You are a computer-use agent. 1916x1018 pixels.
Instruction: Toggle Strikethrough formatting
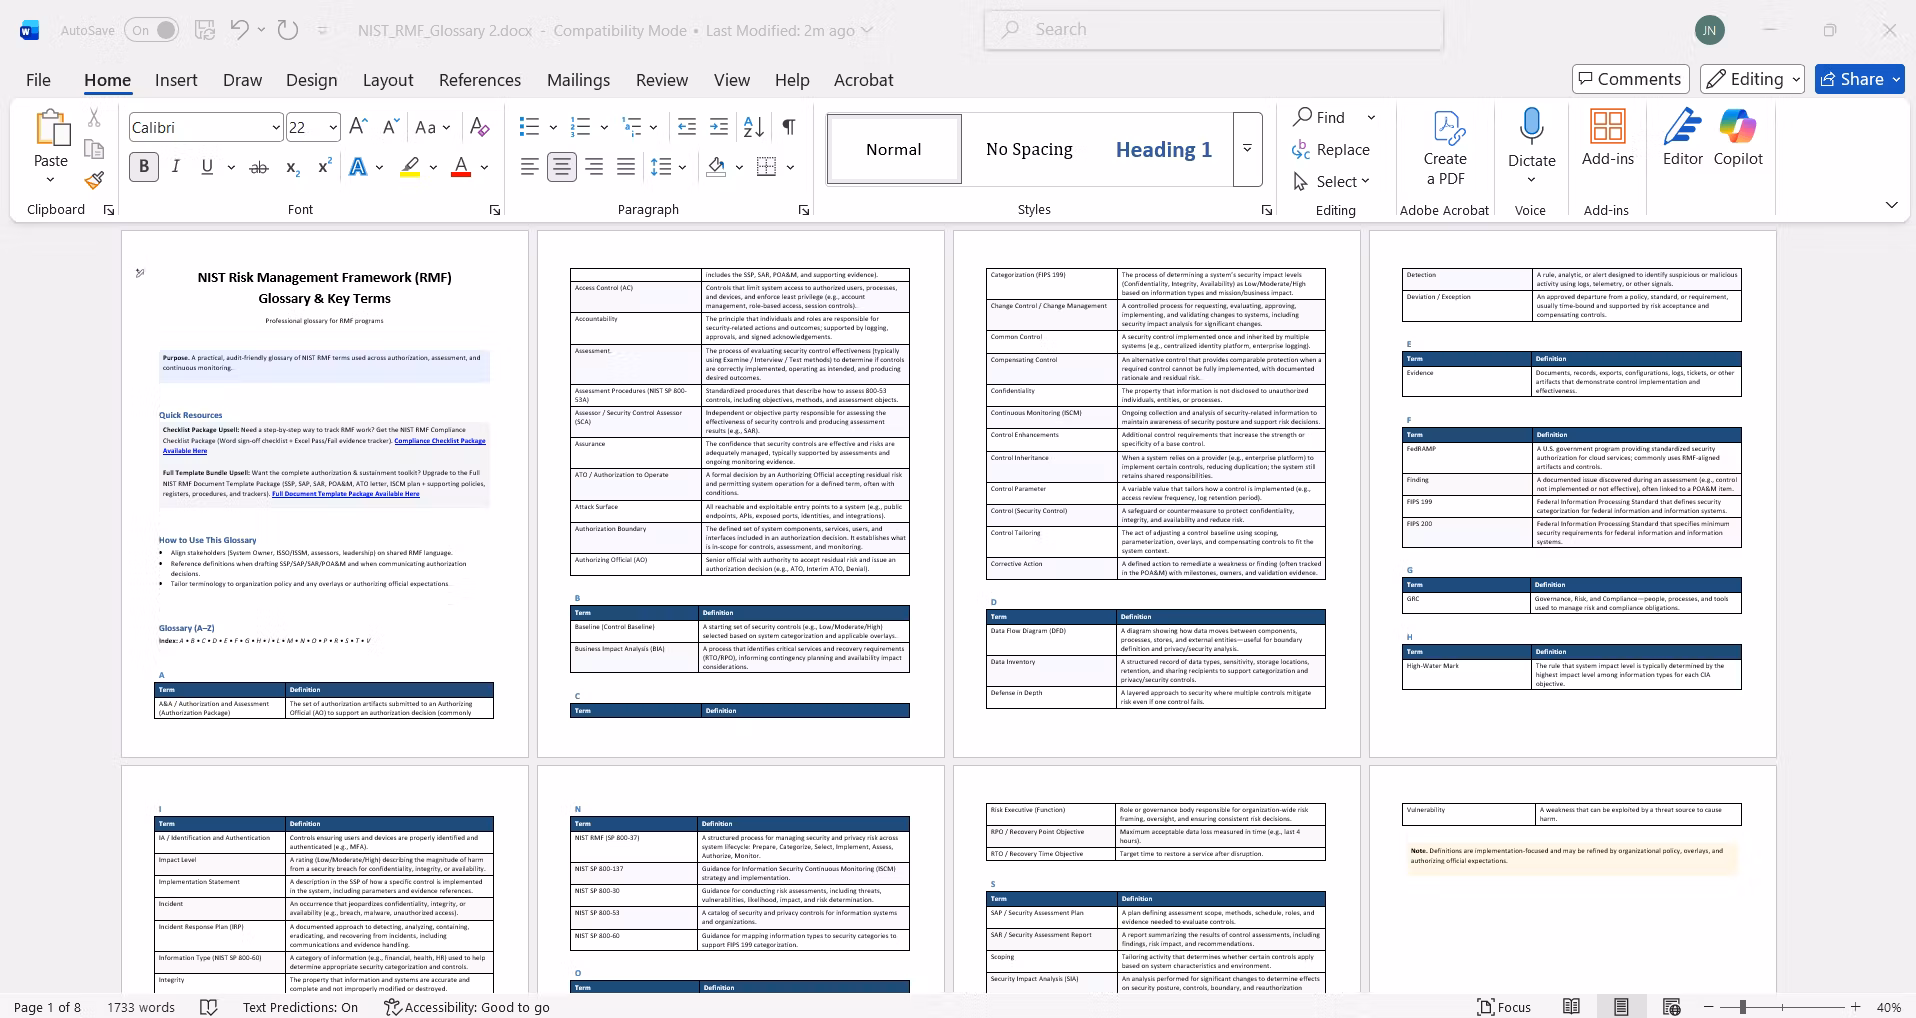[259, 167]
